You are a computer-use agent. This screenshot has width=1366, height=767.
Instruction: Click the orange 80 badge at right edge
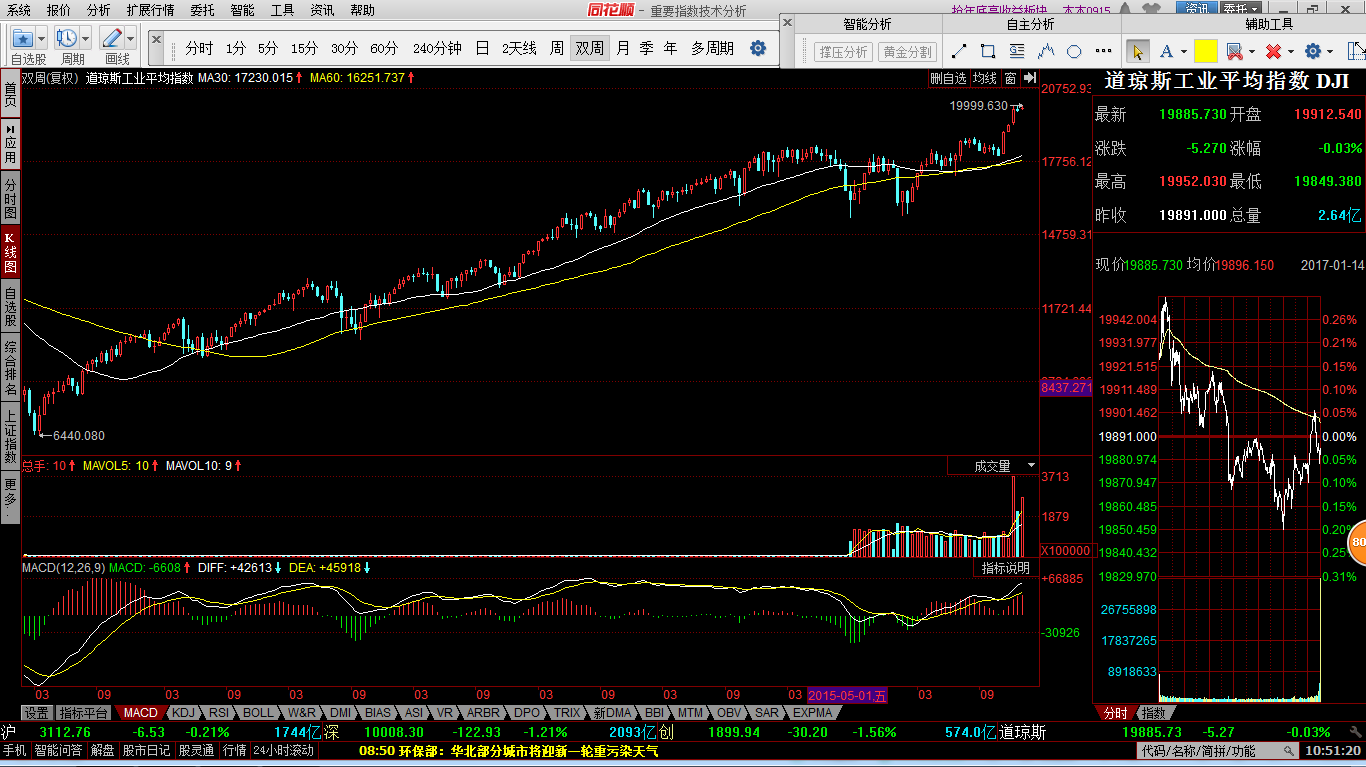[1357, 542]
